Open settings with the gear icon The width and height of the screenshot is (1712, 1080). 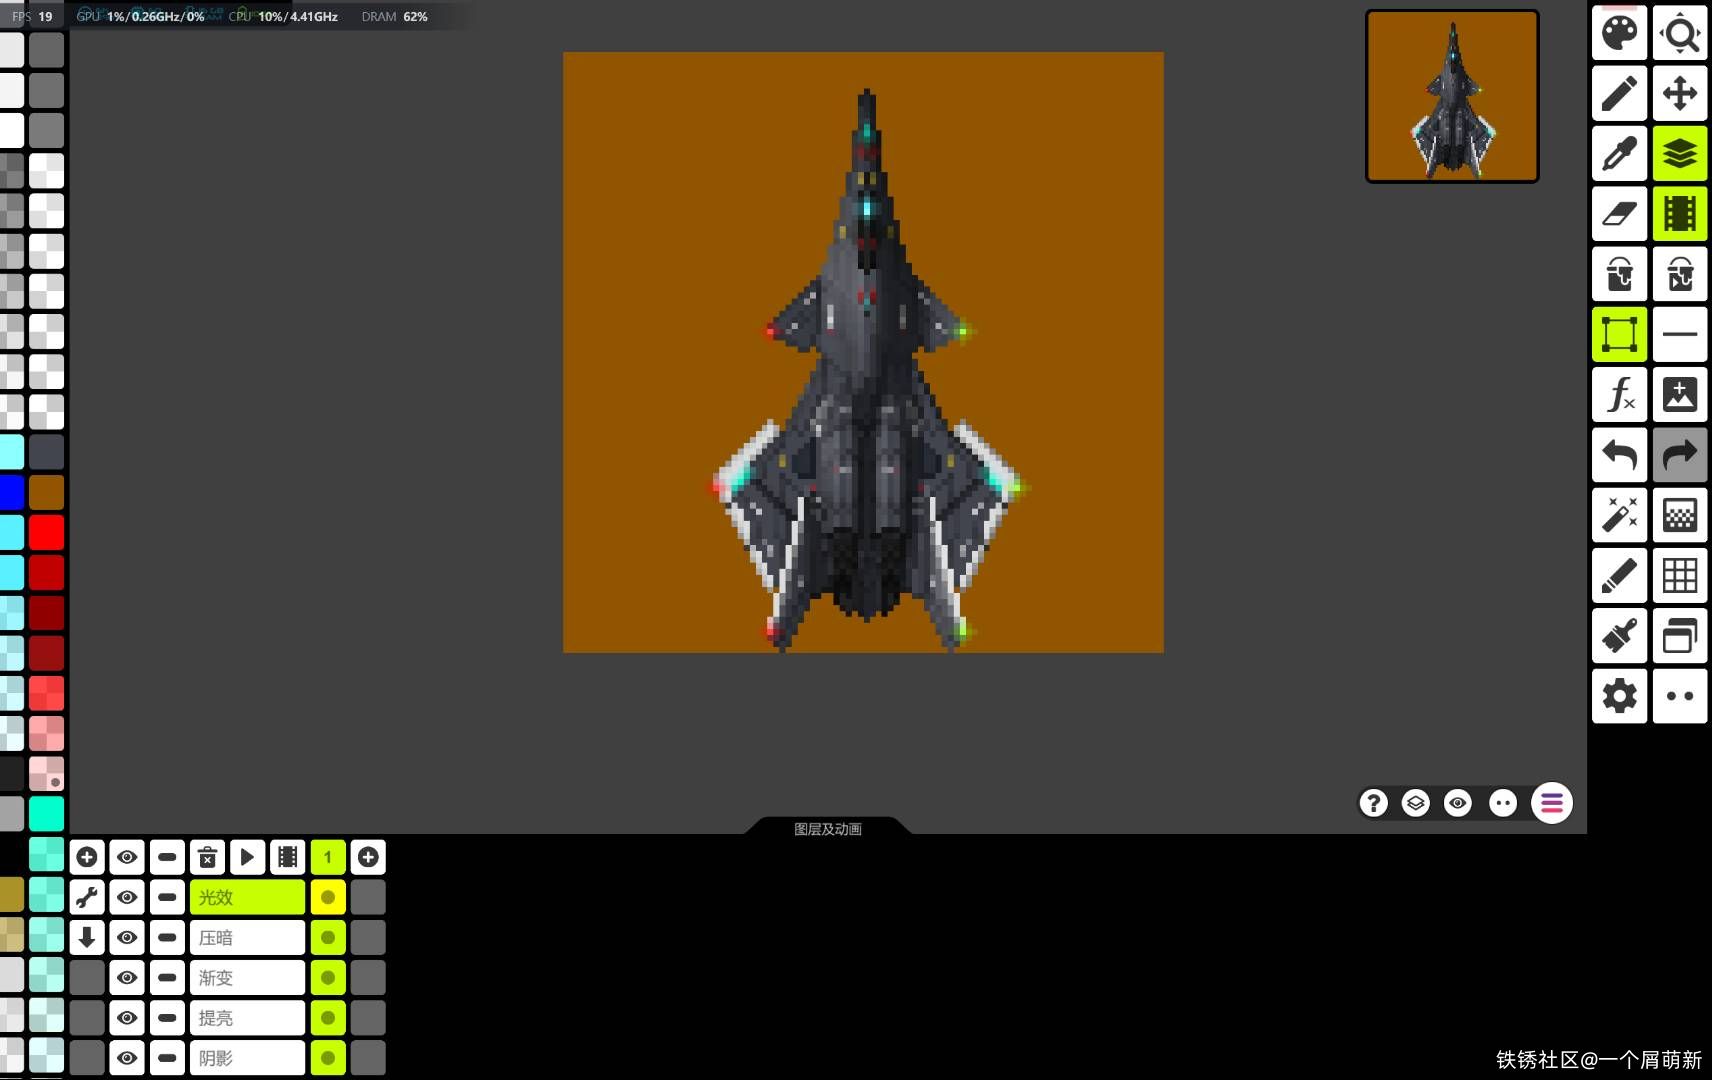[x=1619, y=696]
